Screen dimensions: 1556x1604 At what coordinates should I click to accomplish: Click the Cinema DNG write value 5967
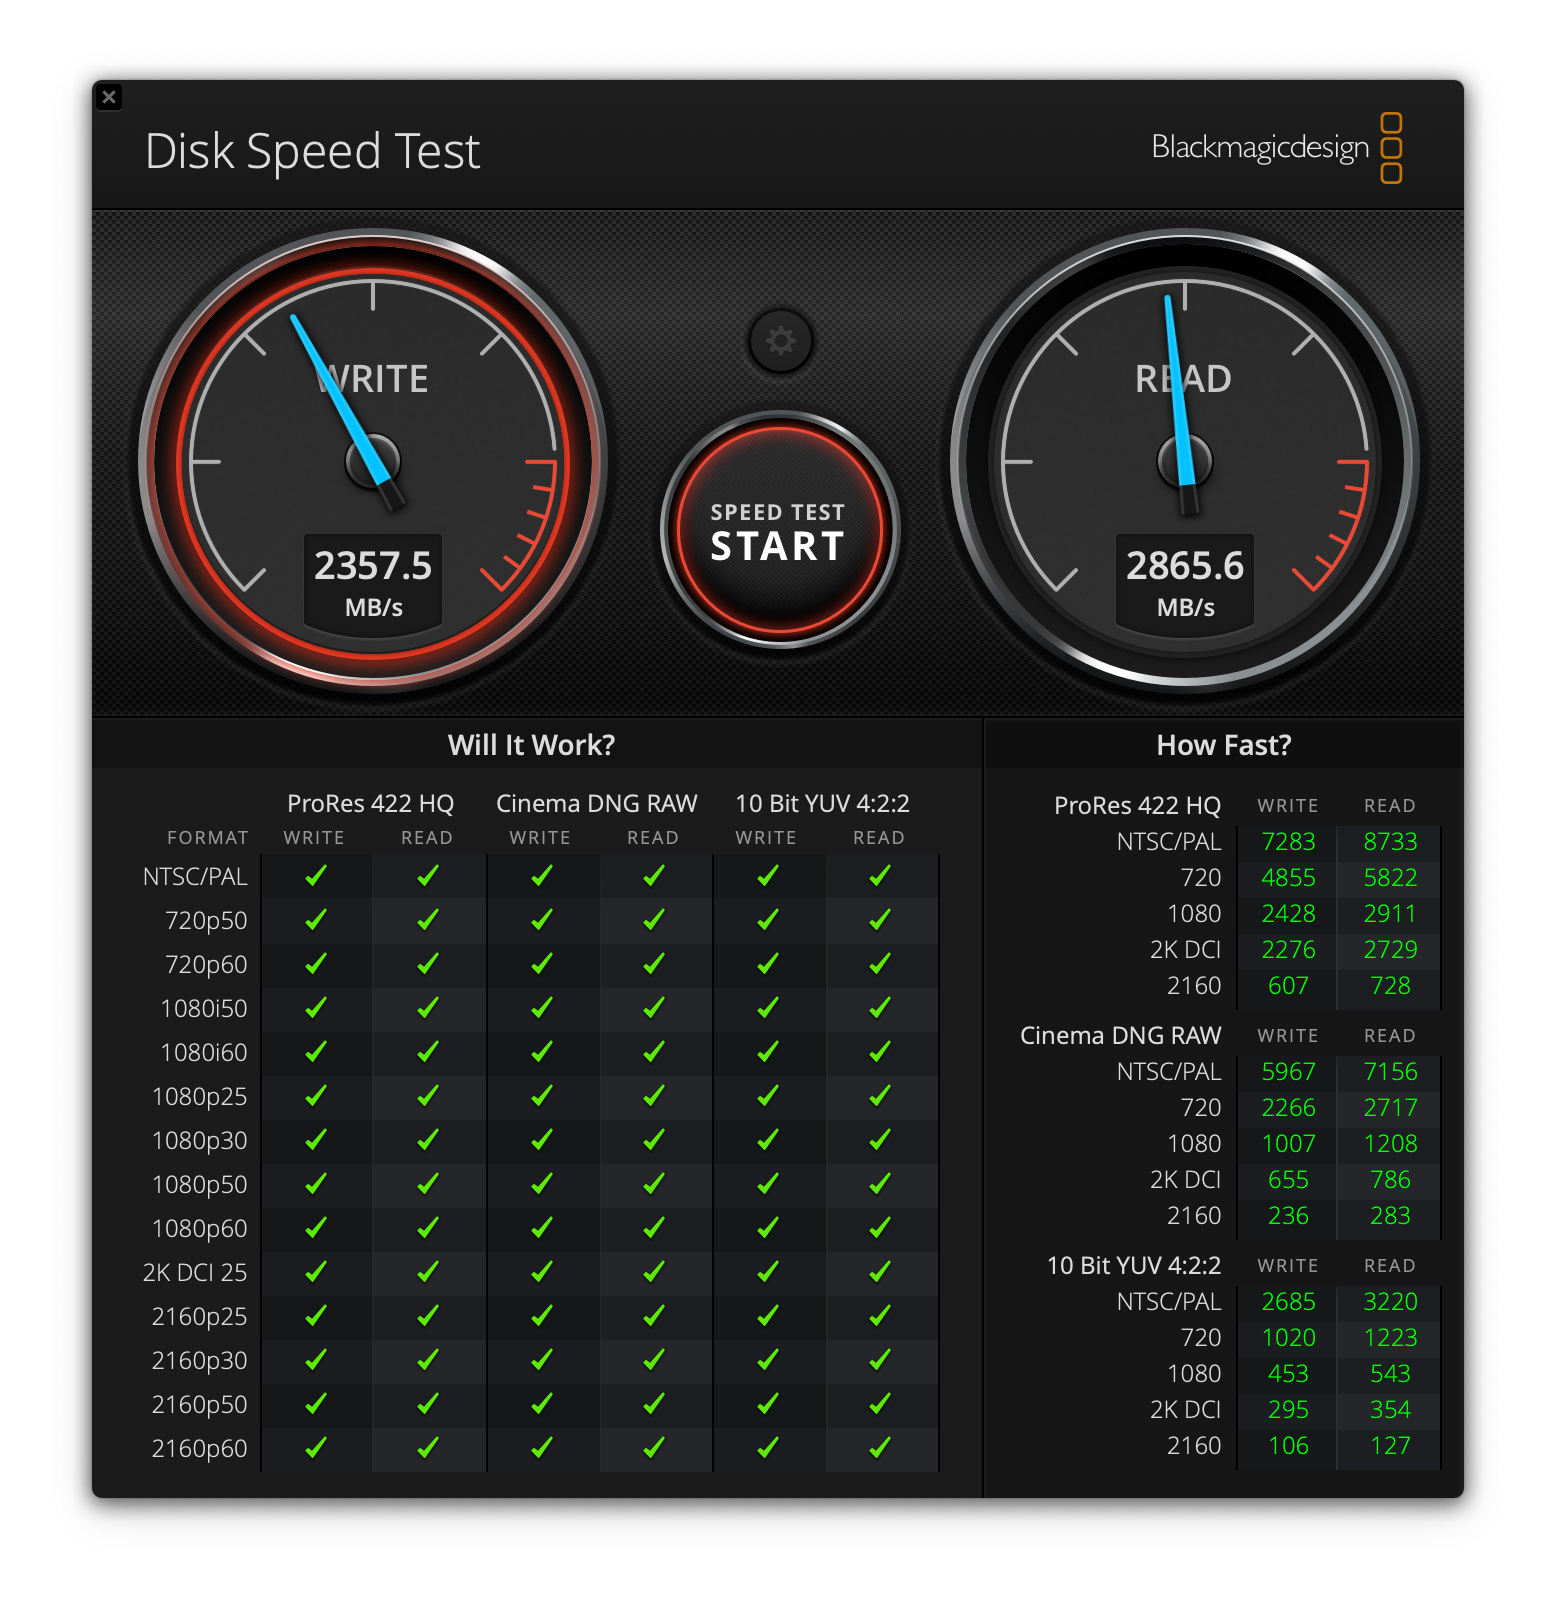coord(1288,1072)
